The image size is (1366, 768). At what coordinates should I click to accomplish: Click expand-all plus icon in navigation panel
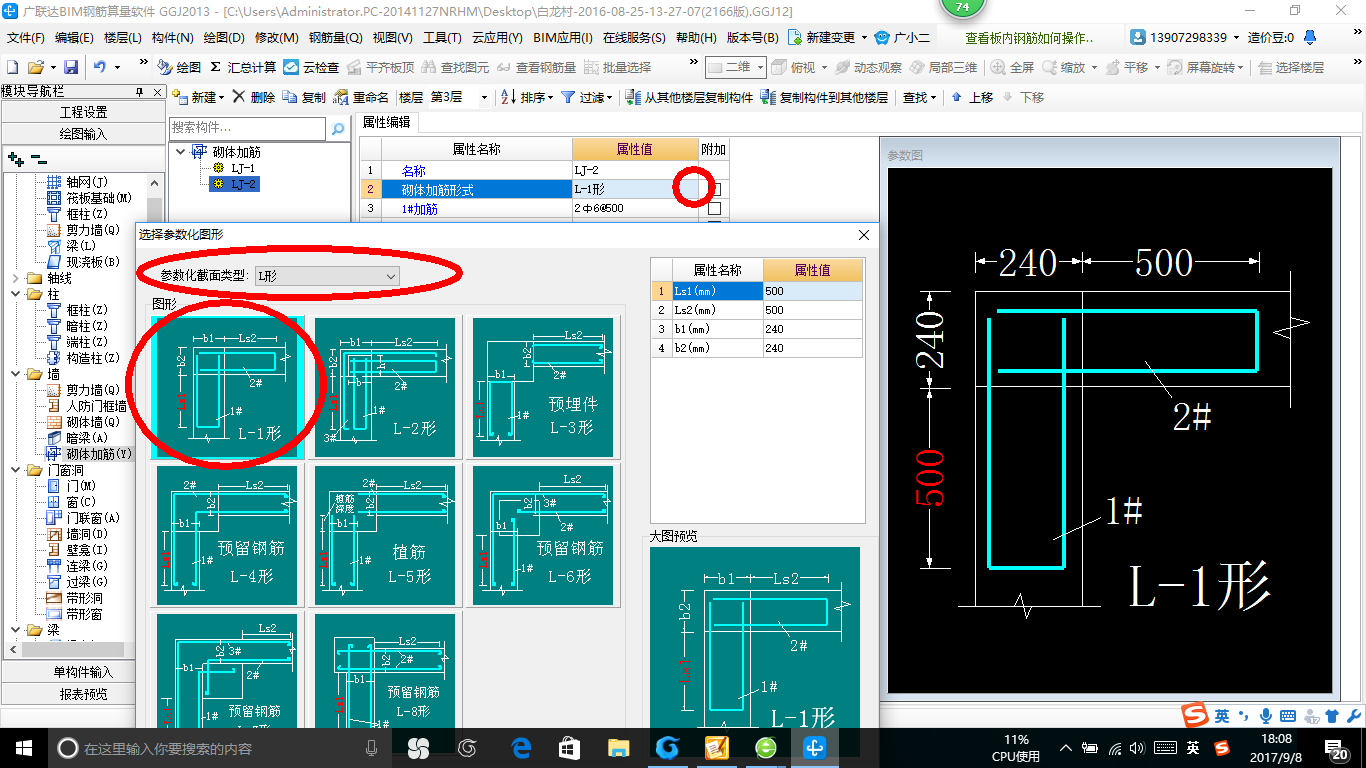pyautogui.click(x=15, y=158)
